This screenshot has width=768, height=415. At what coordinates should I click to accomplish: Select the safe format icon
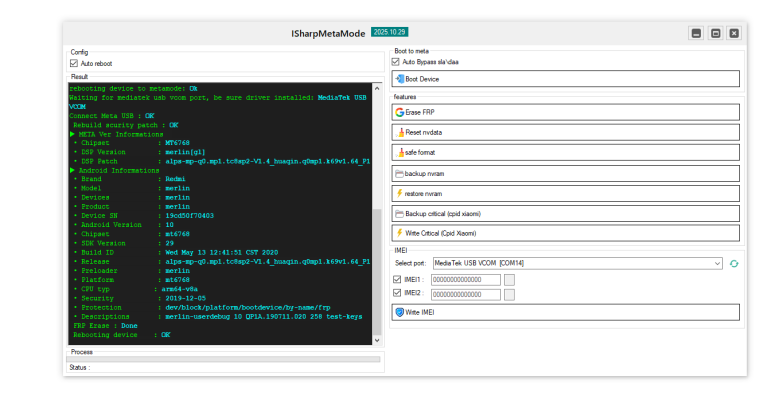[400, 152]
